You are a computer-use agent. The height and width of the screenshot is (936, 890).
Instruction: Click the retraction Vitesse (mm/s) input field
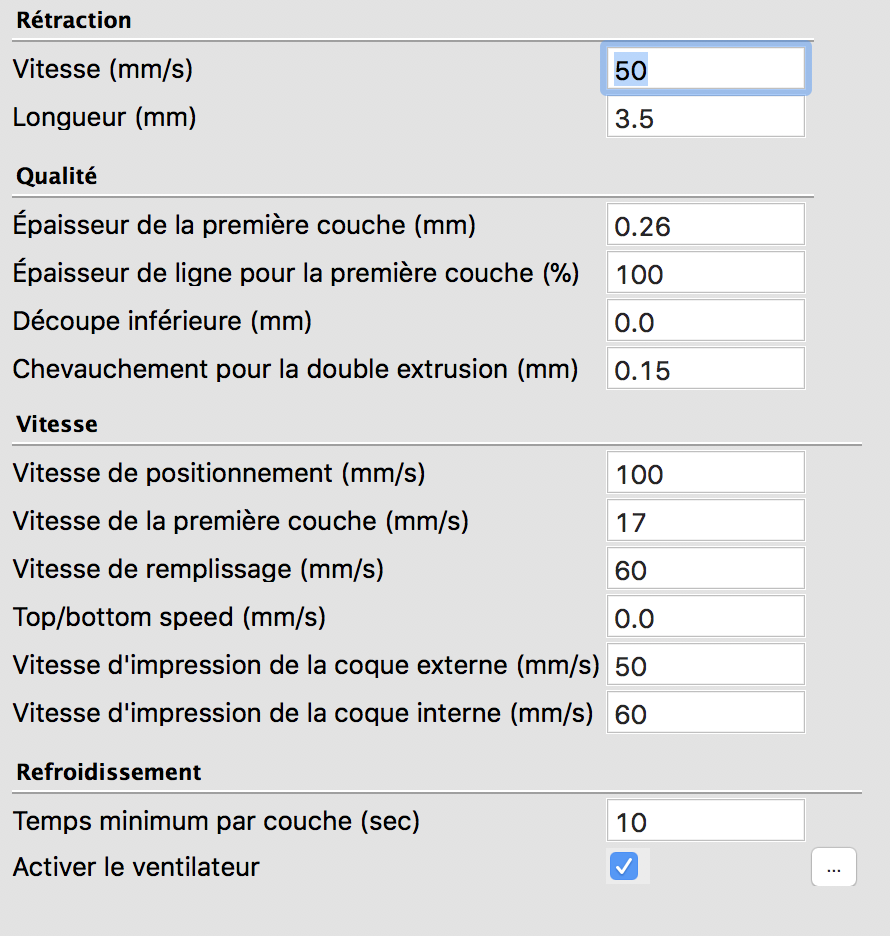(x=705, y=70)
